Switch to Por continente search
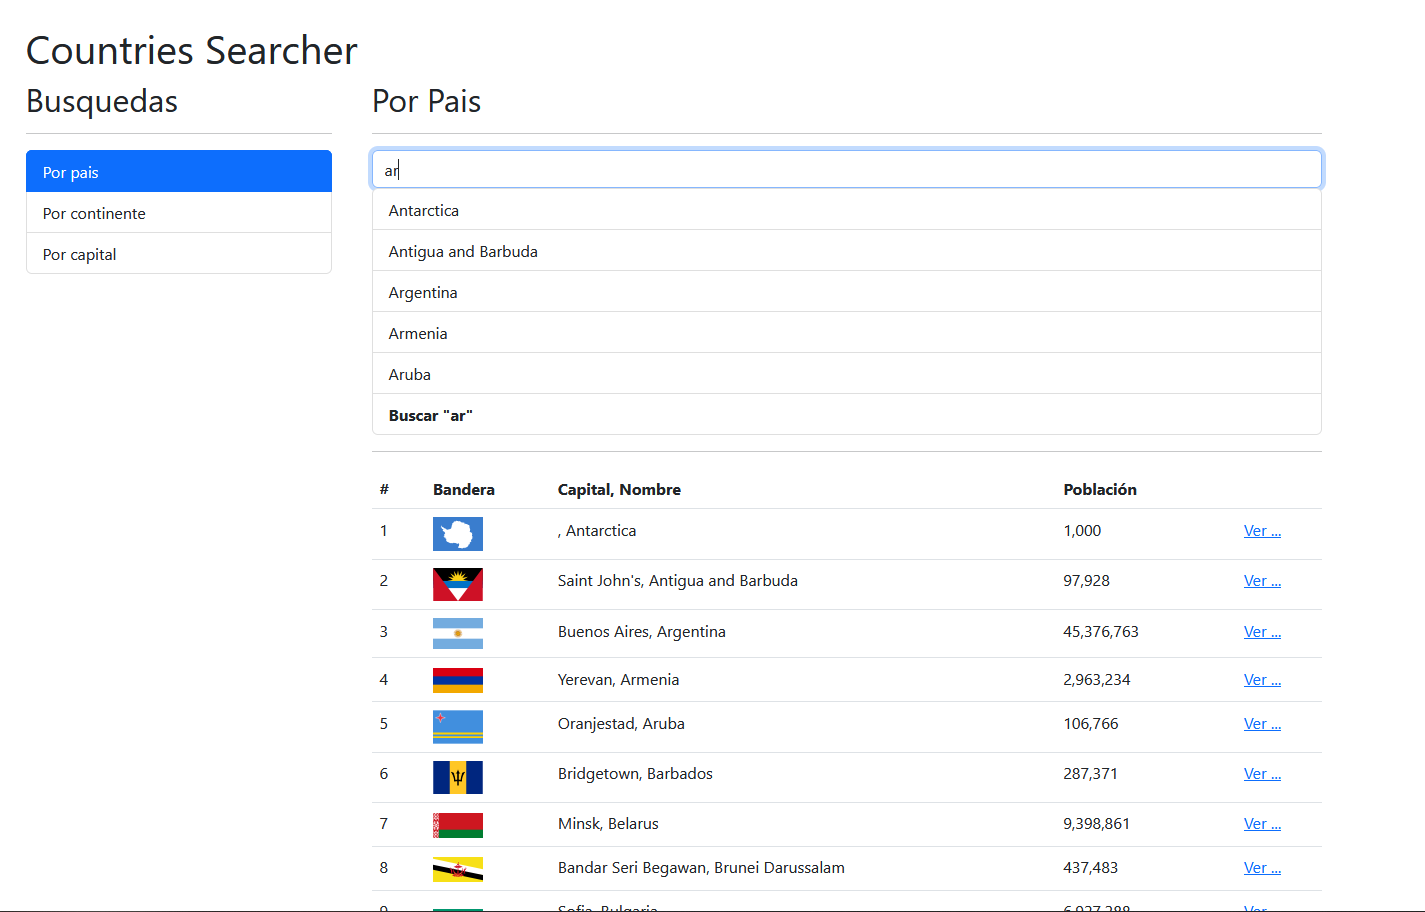This screenshot has height=912, width=1425. (179, 213)
